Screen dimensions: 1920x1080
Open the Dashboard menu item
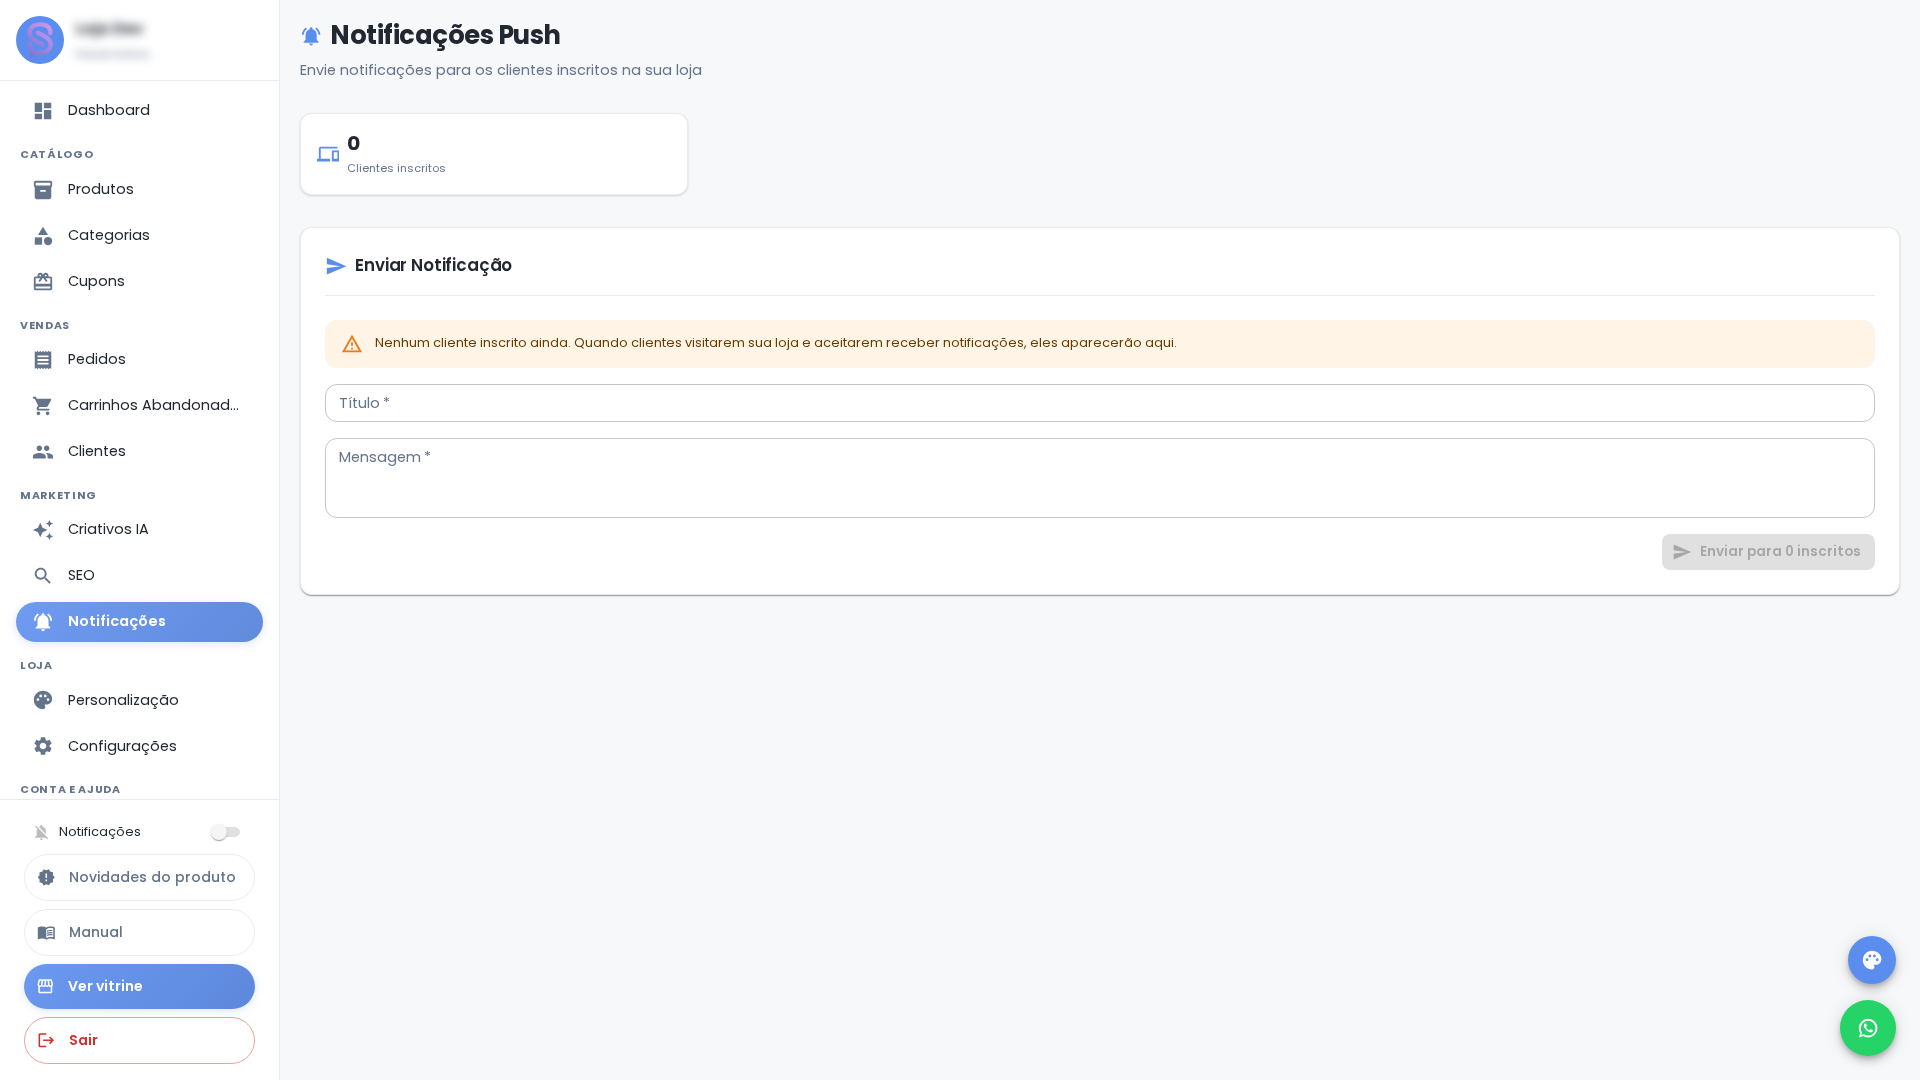point(139,111)
